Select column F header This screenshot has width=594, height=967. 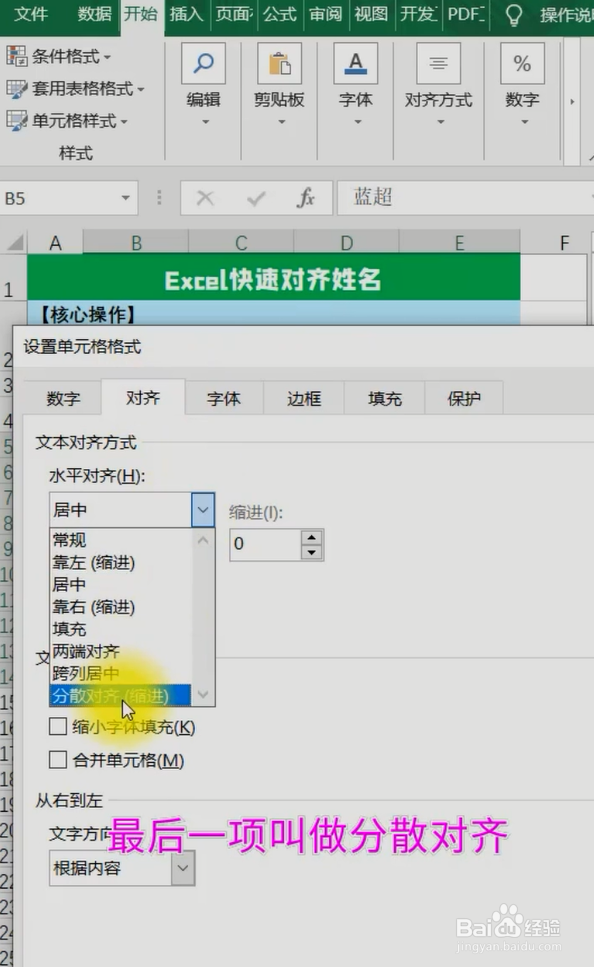(564, 243)
